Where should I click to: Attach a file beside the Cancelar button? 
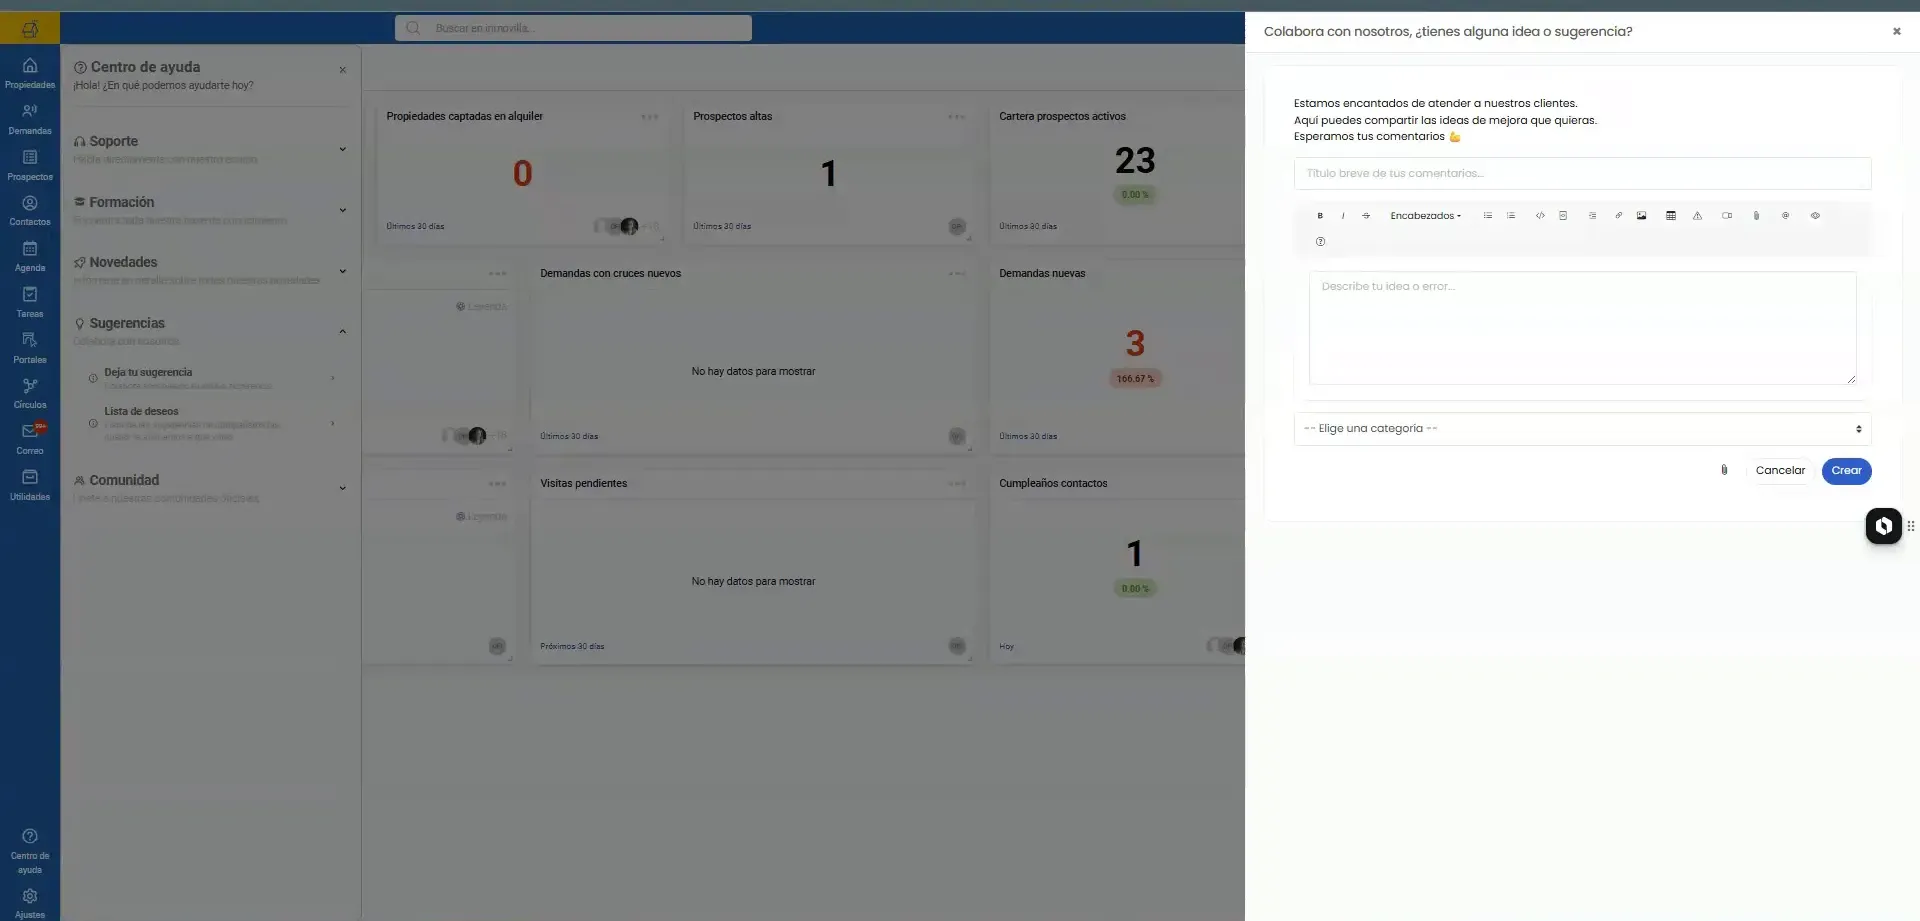click(x=1724, y=470)
